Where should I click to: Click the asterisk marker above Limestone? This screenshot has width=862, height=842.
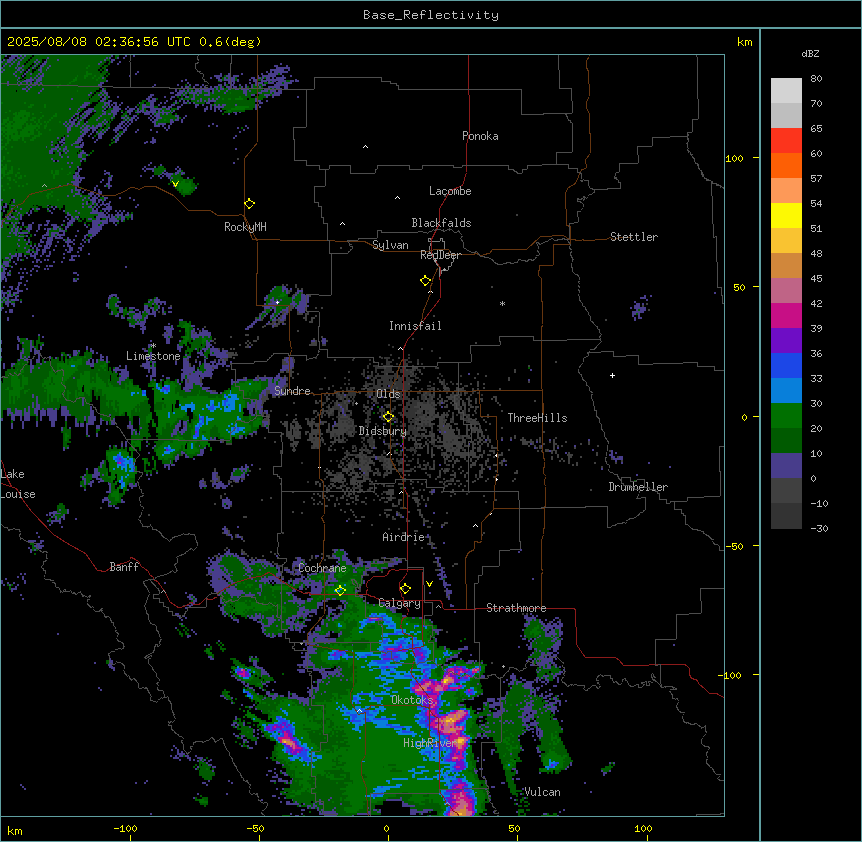[x=153, y=346]
